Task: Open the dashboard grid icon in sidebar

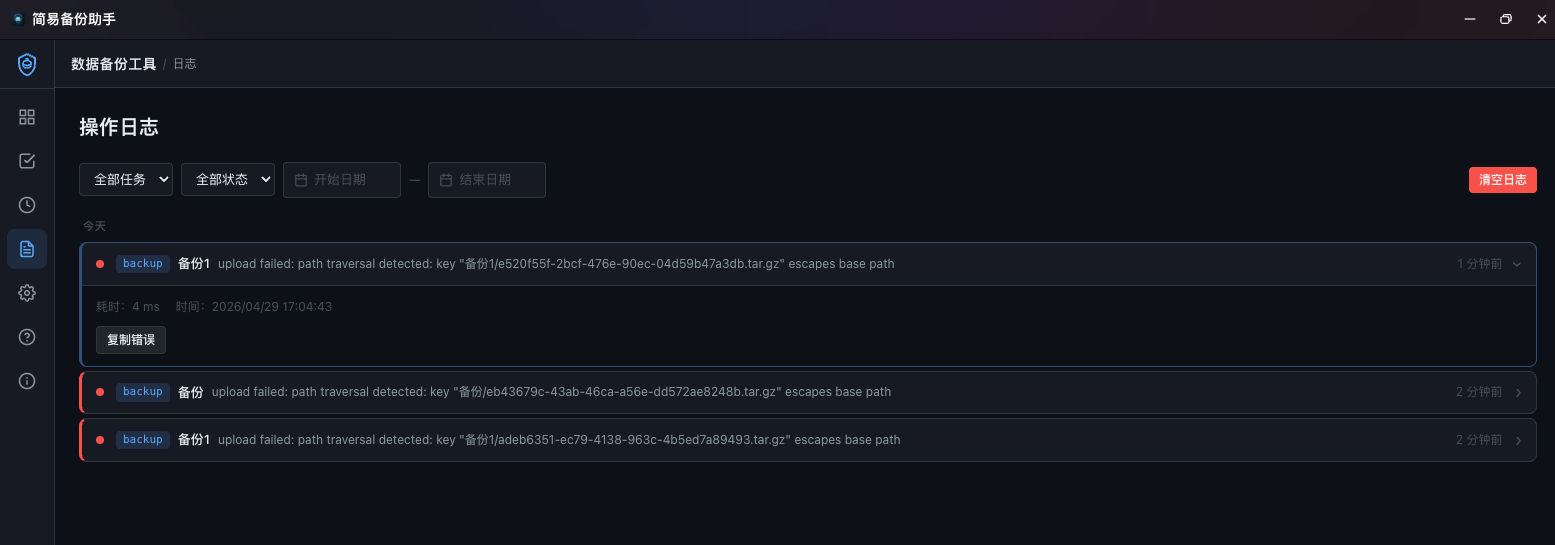Action: pyautogui.click(x=27, y=117)
